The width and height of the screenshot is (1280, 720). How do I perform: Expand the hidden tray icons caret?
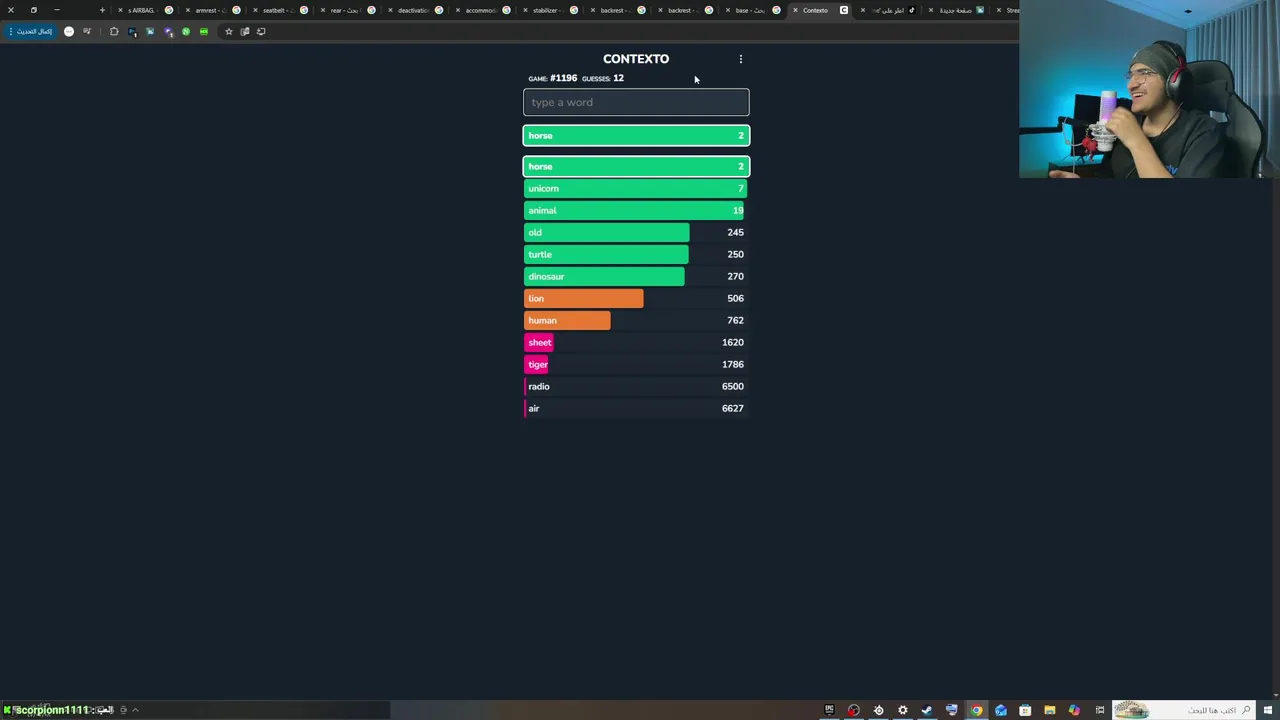[135, 710]
